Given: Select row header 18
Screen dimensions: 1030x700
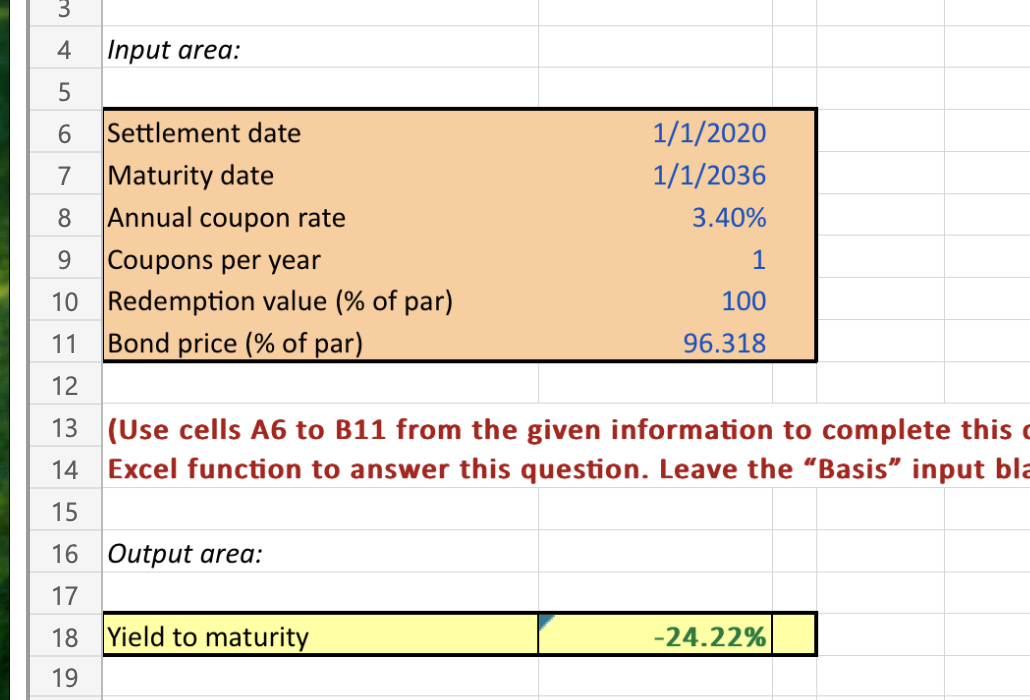Looking at the screenshot, I should (64, 634).
